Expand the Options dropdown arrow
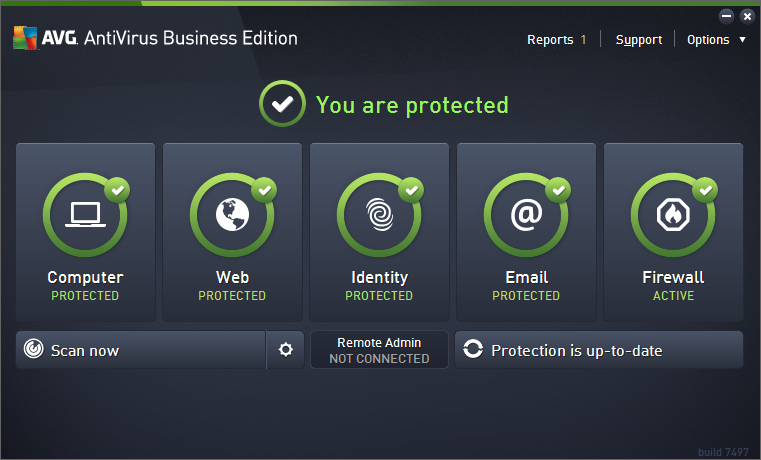 click(x=742, y=40)
